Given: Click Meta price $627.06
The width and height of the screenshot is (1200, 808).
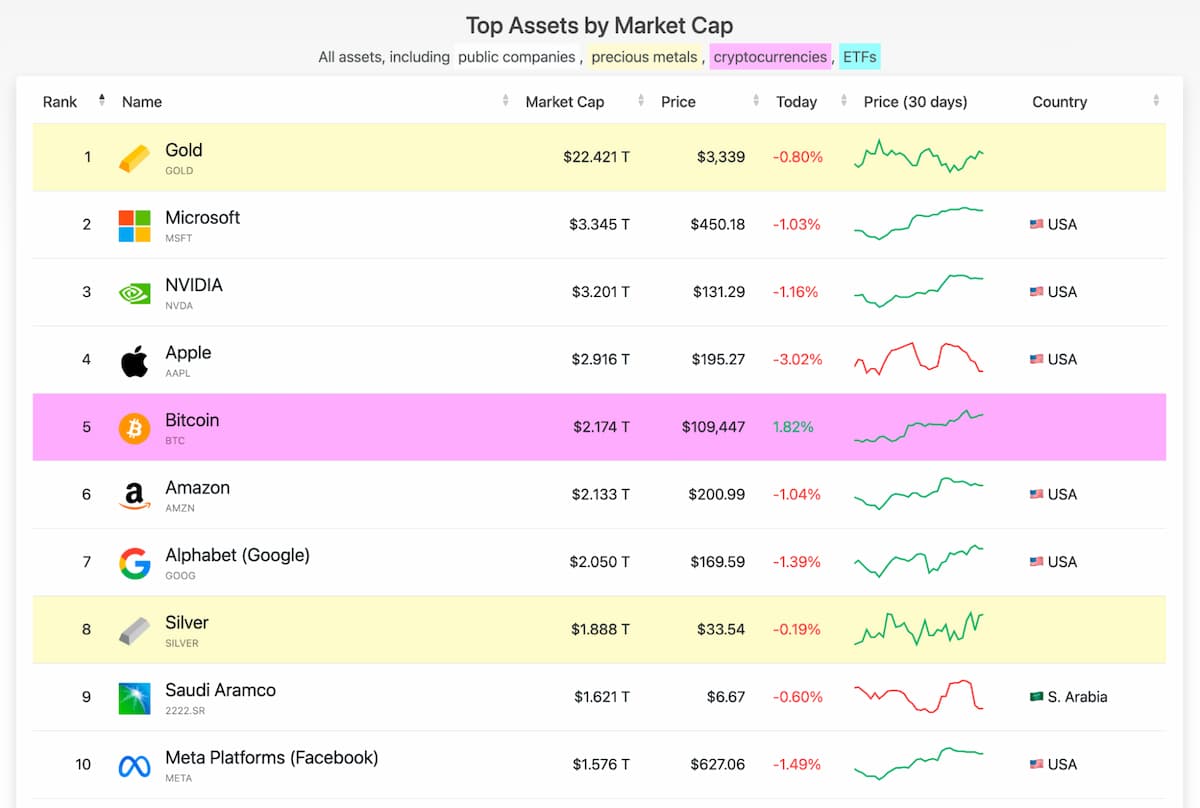Looking at the screenshot, I should pos(718,764).
